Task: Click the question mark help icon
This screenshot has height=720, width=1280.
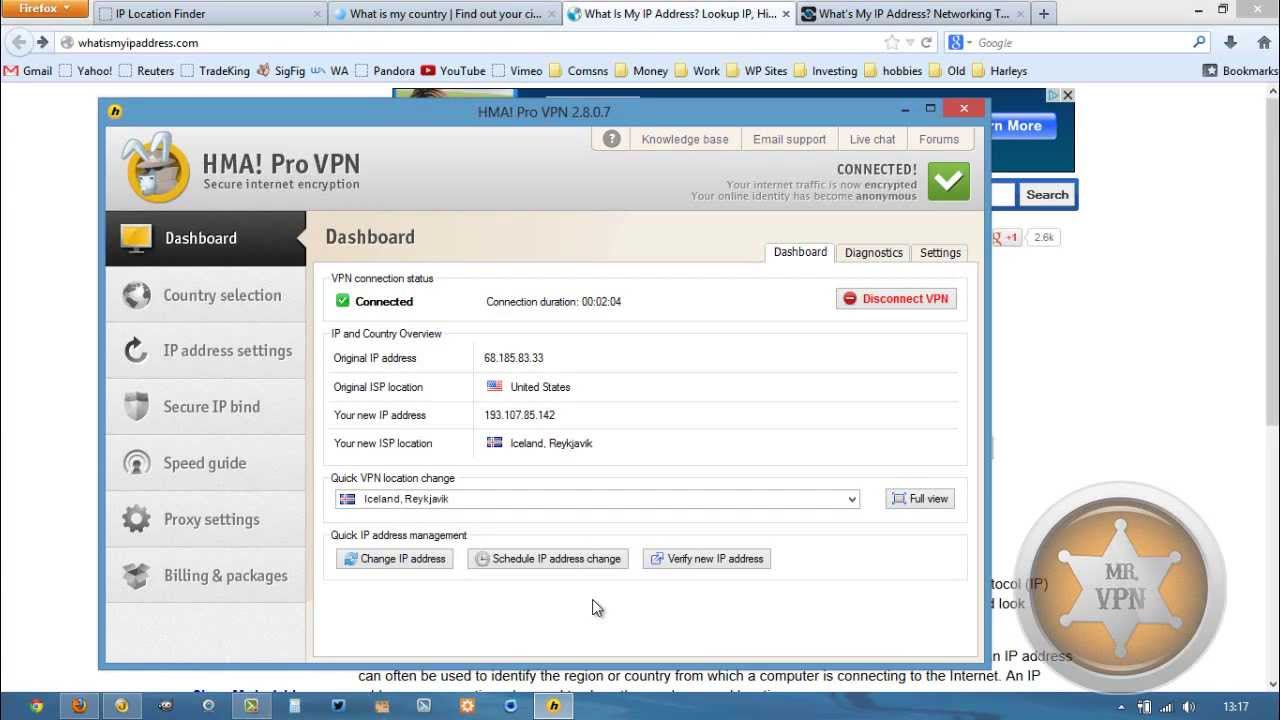Action: tap(611, 139)
